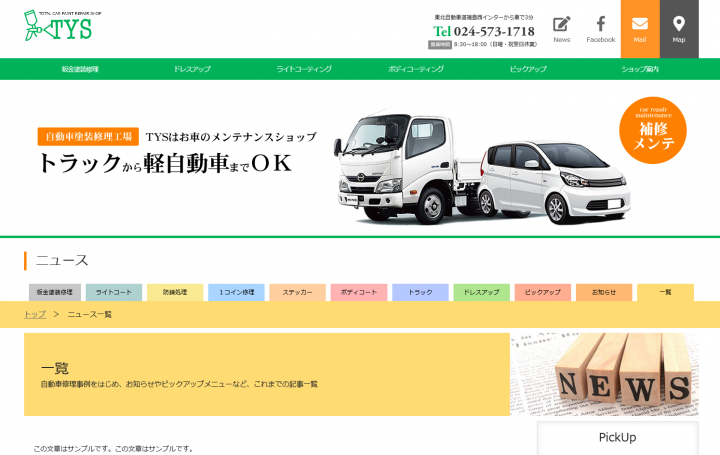Open ボディコーティング in the green navigation bar
The width and height of the screenshot is (720, 455).
[416, 69]
